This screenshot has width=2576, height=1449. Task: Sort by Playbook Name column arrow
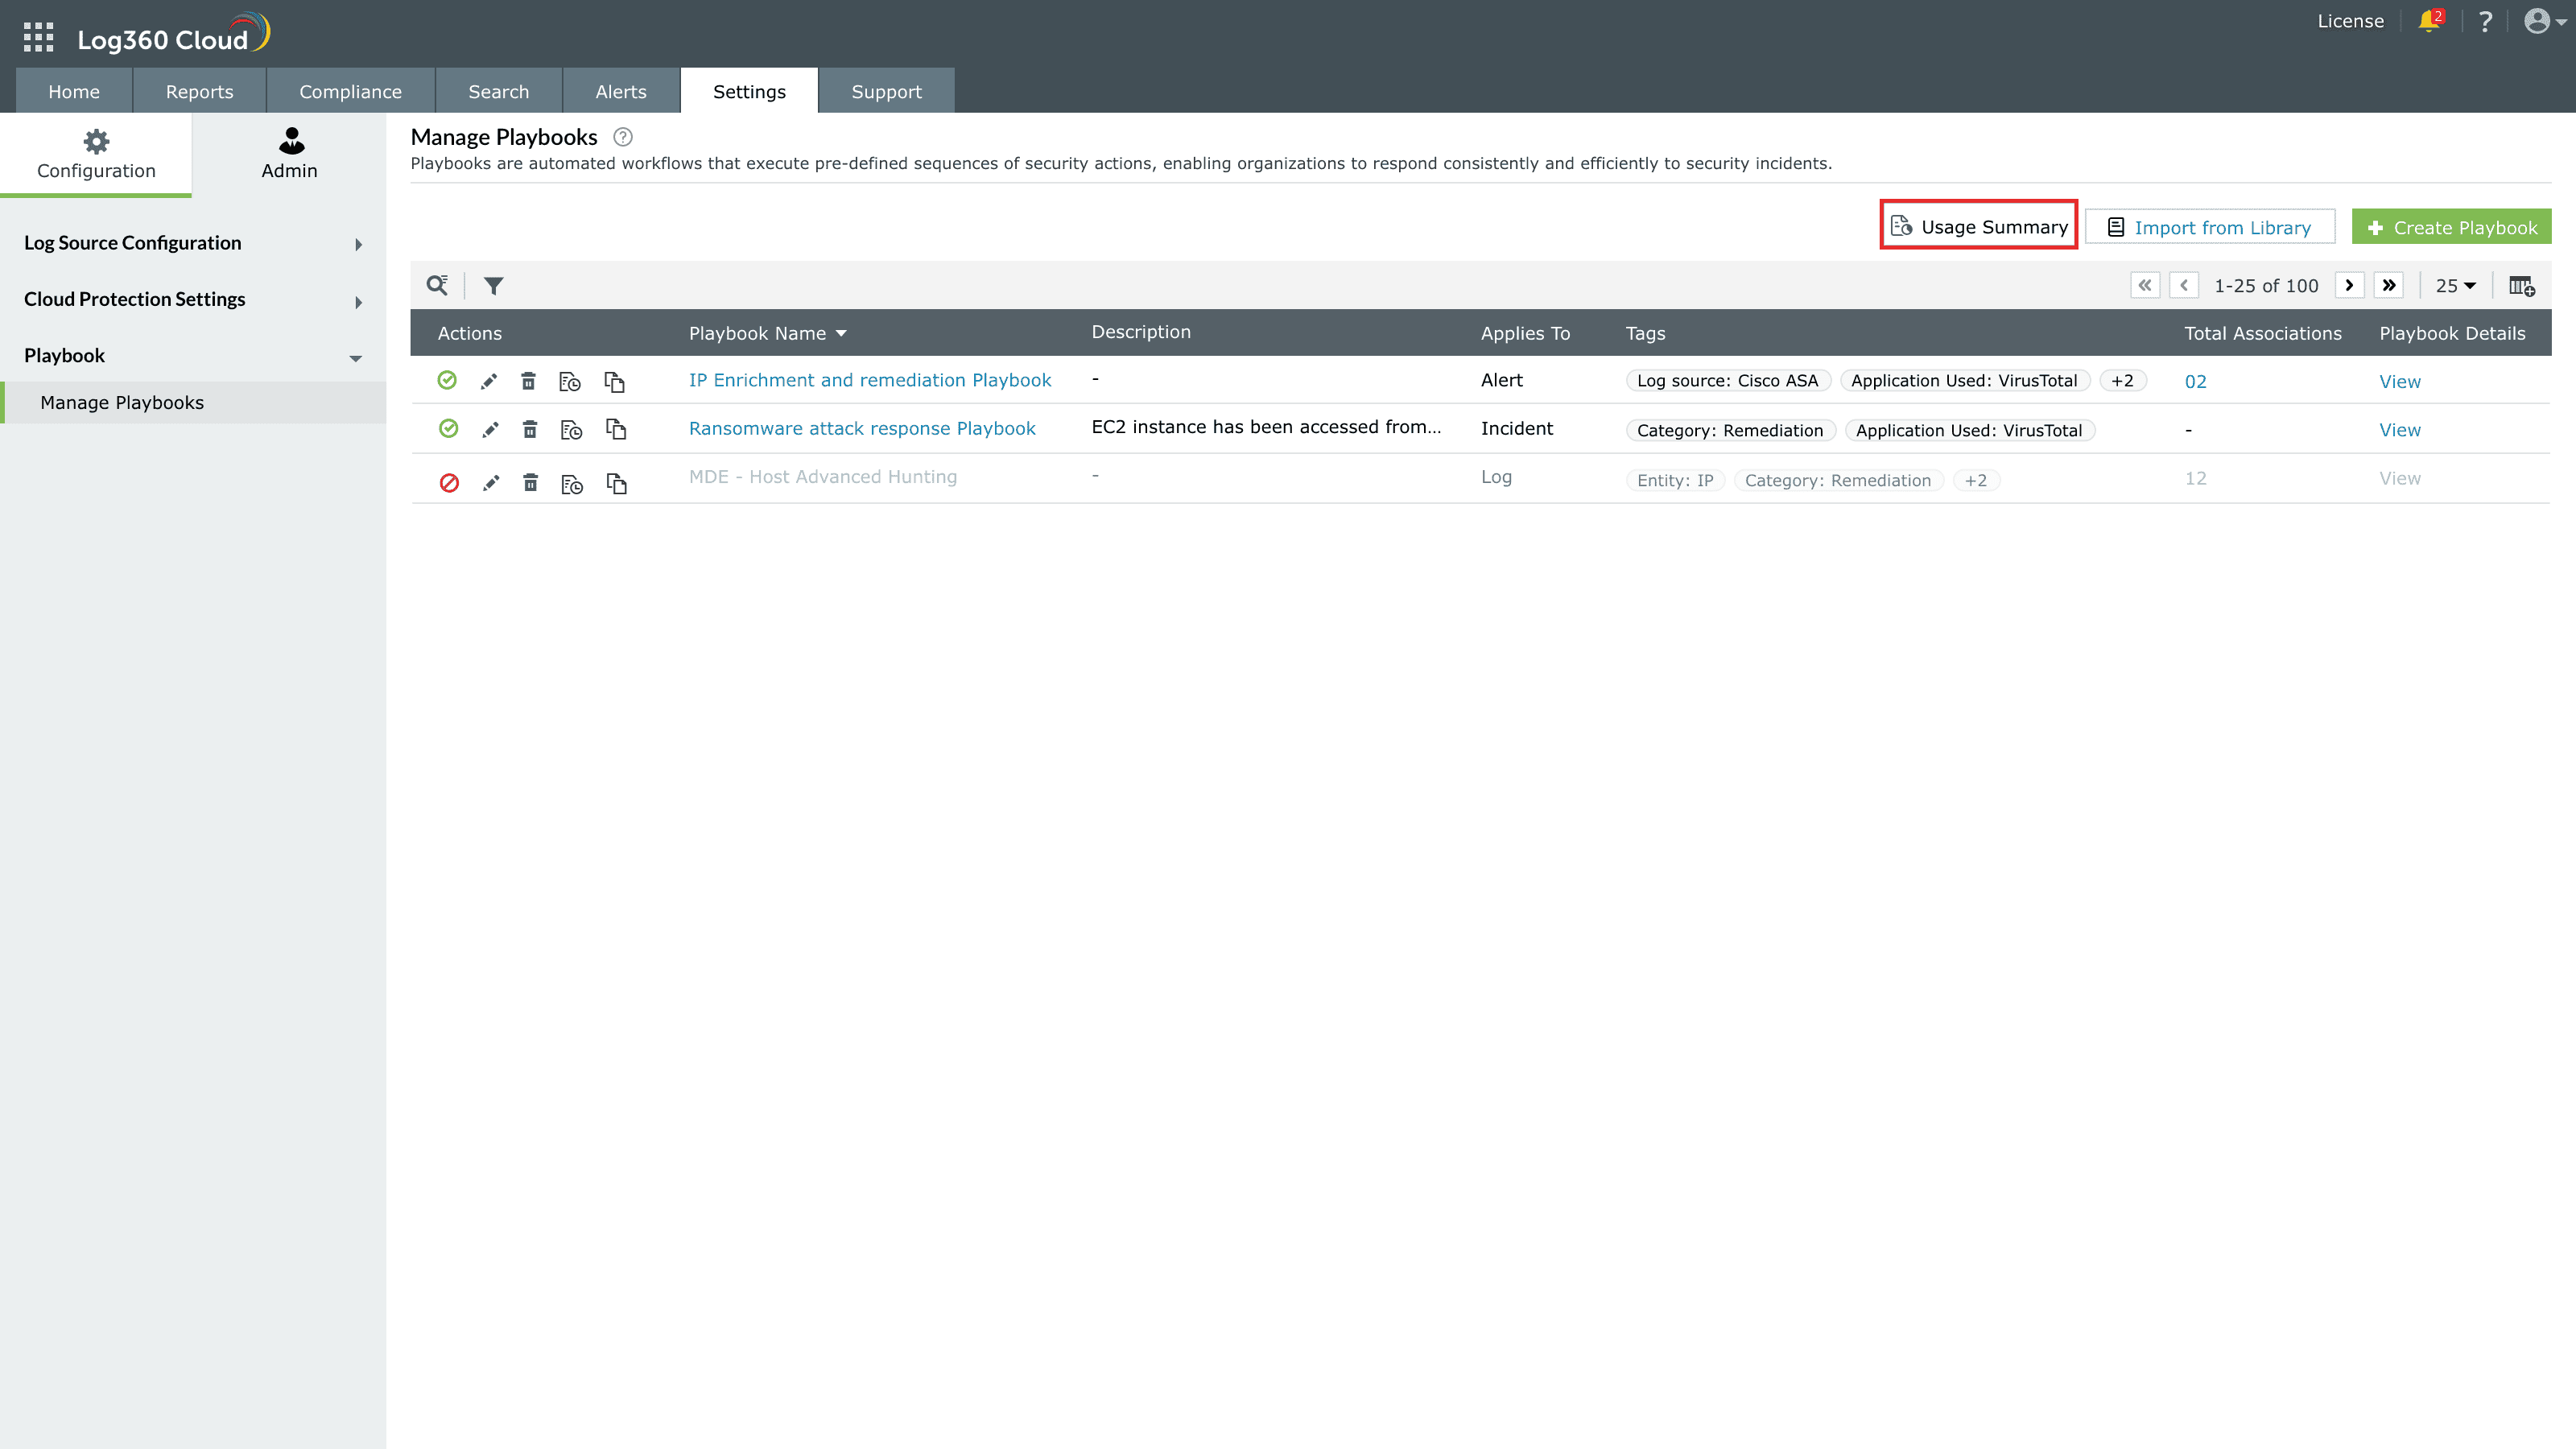click(x=841, y=334)
